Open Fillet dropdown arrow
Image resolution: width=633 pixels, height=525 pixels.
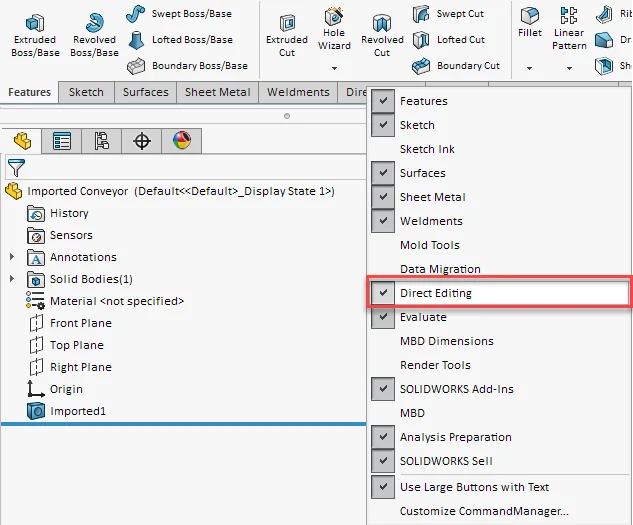(529, 68)
